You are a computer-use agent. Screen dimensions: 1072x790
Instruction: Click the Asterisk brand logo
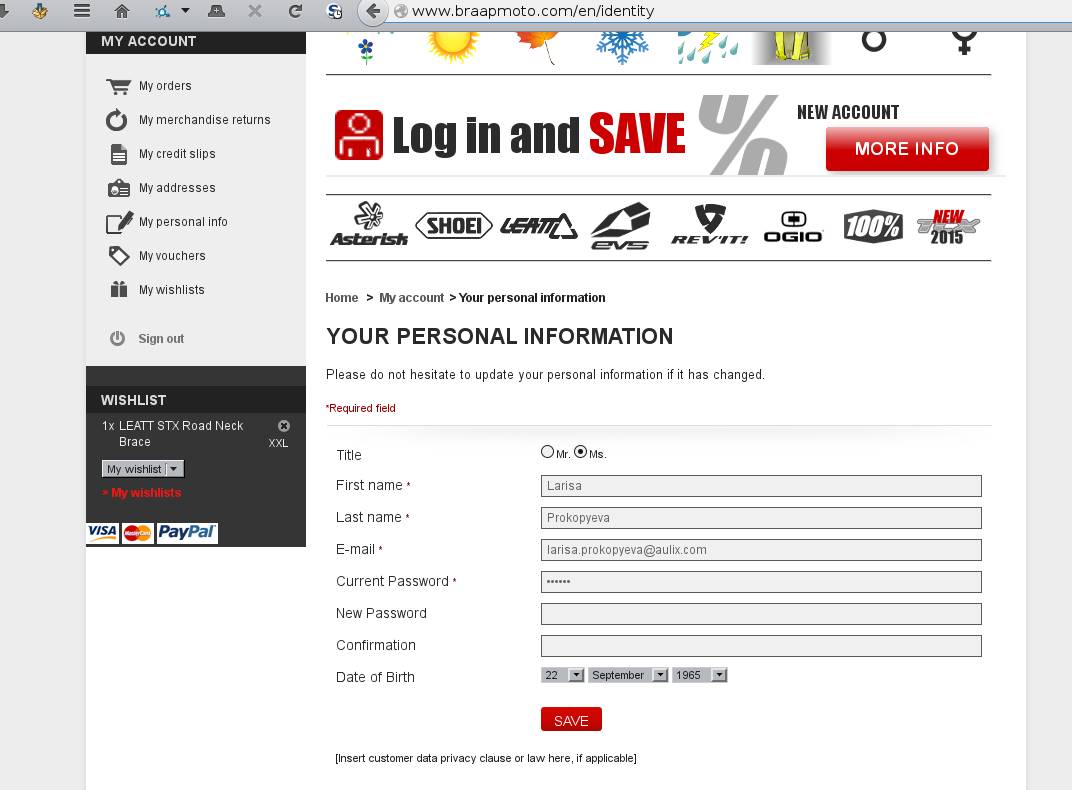tap(369, 224)
